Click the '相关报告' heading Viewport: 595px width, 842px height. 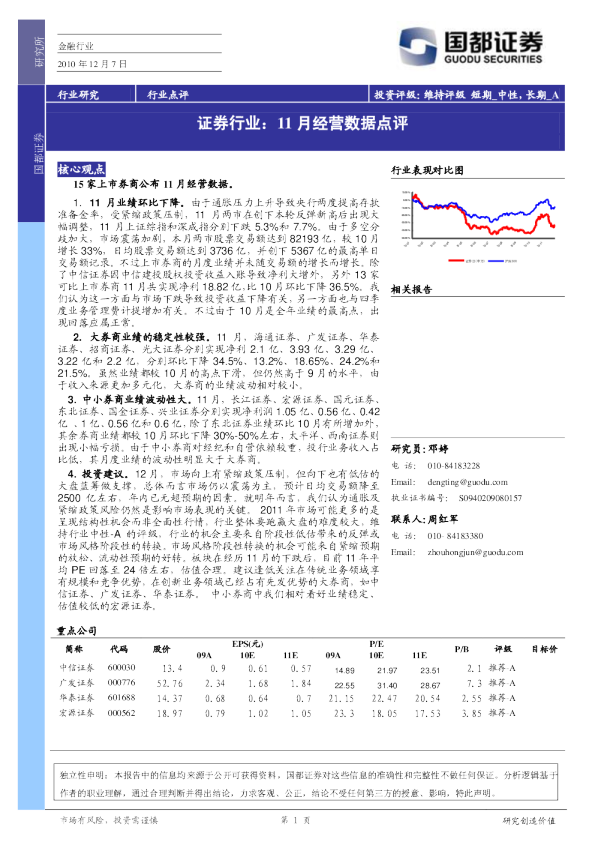coord(411,289)
